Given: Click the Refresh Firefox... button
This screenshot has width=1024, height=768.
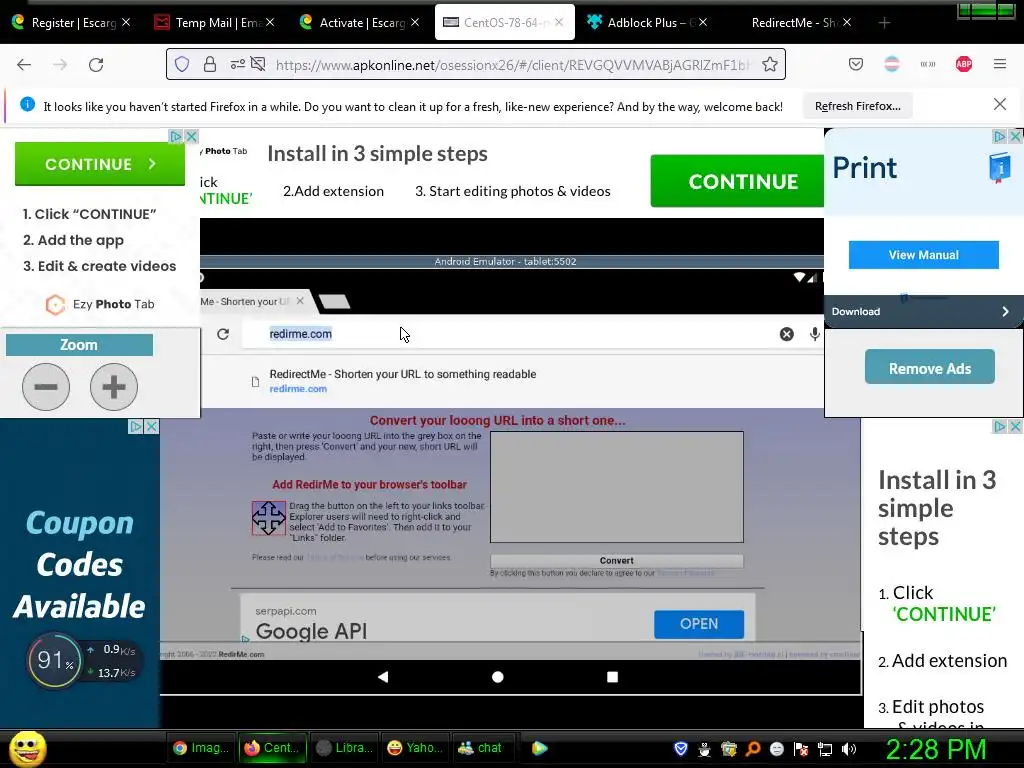Looking at the screenshot, I should coord(857,106).
